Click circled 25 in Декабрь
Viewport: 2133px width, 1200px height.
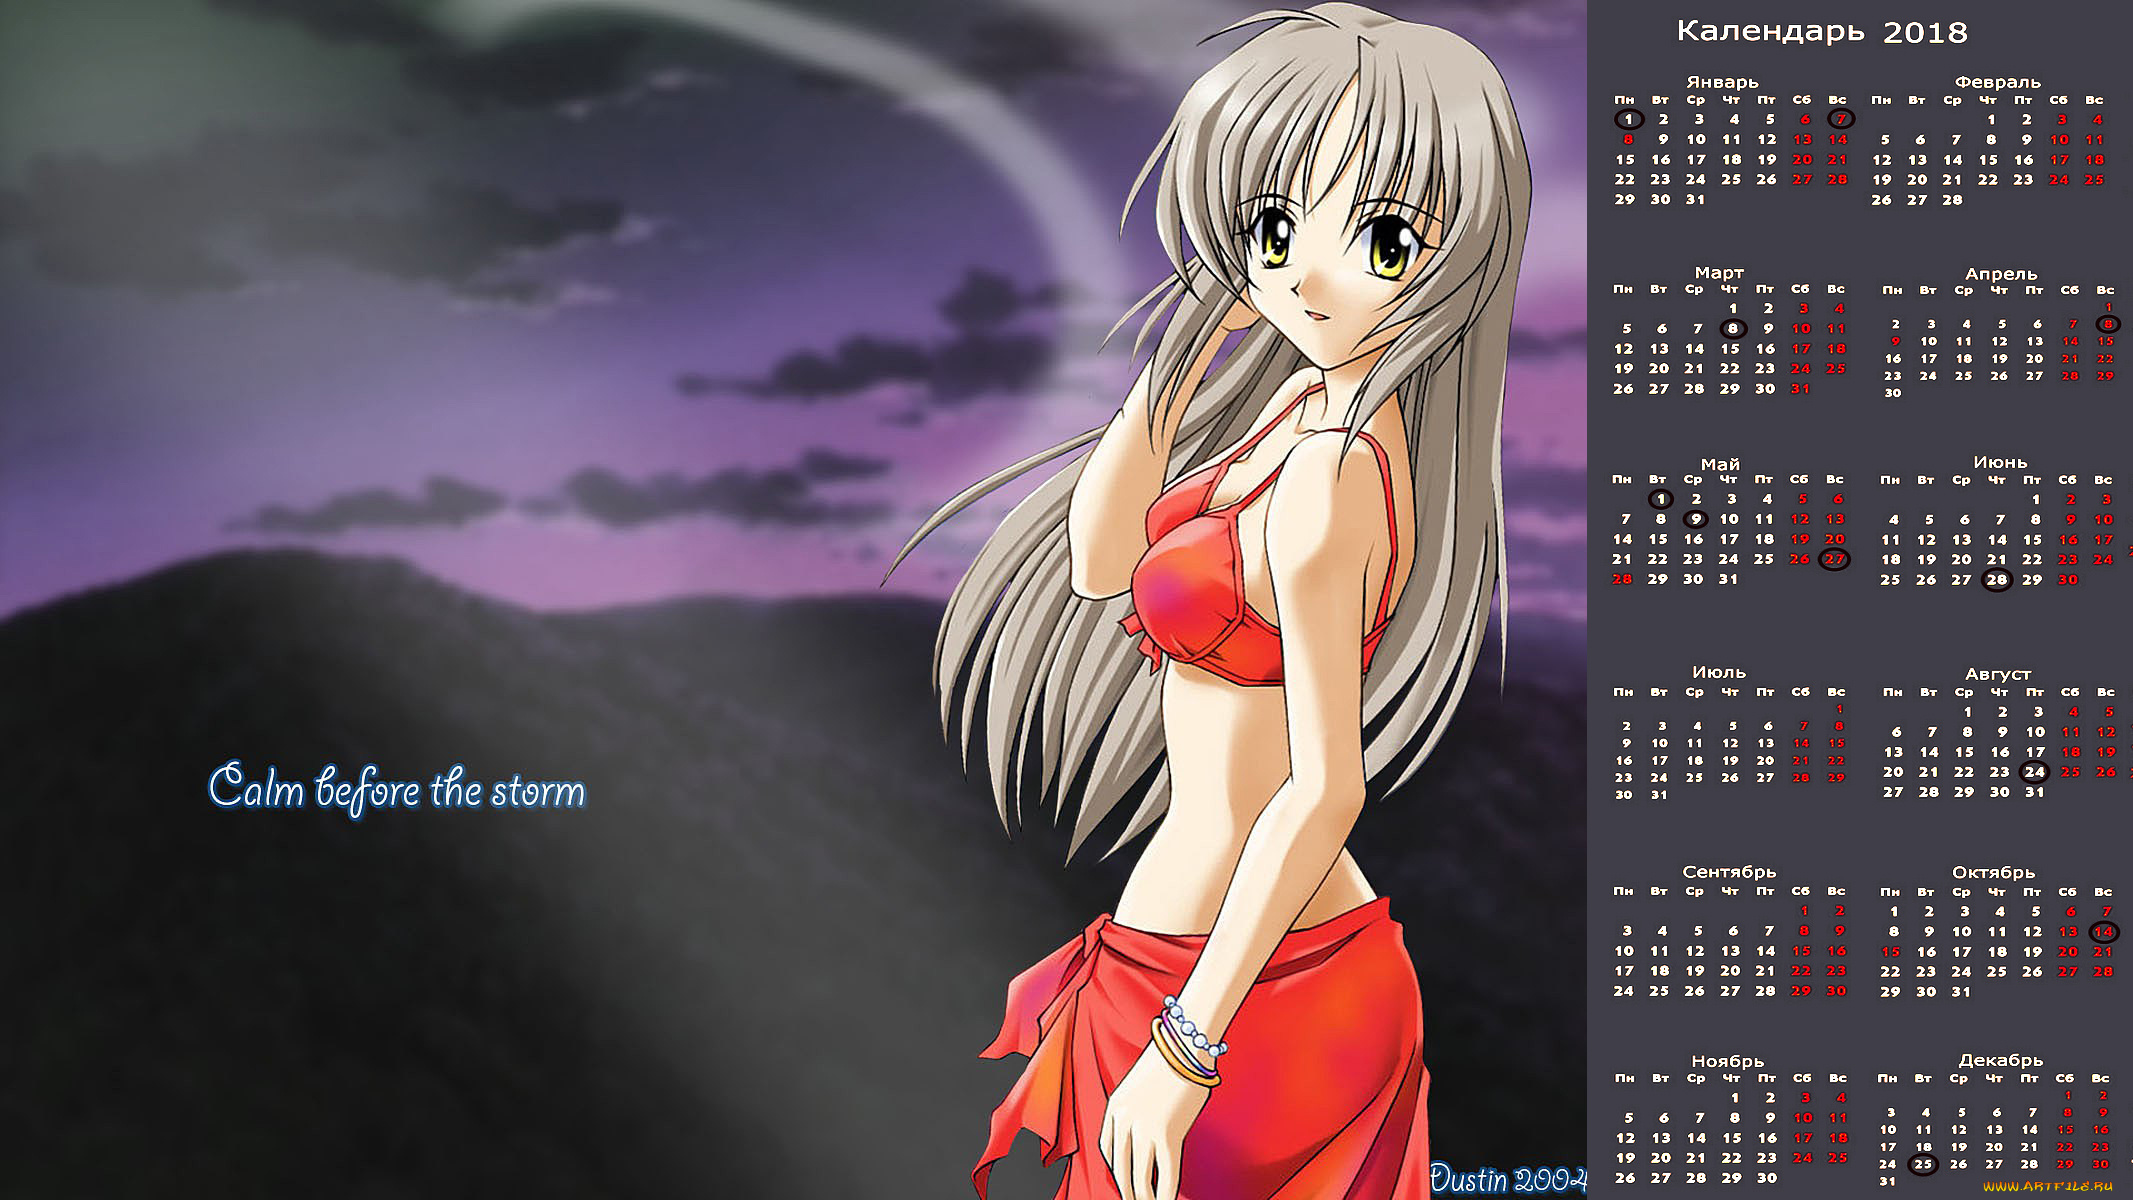pos(1922,1164)
